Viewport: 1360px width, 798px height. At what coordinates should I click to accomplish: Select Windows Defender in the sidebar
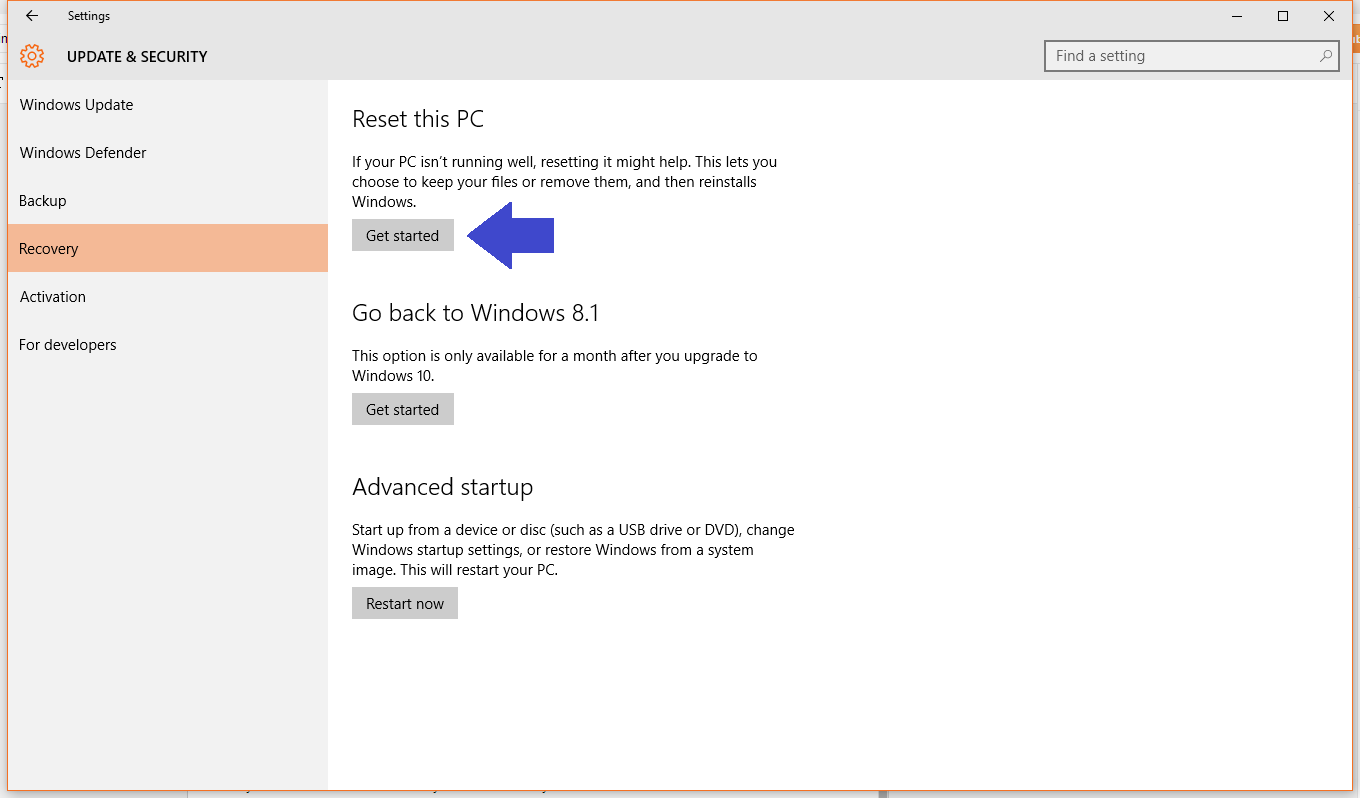(168, 153)
